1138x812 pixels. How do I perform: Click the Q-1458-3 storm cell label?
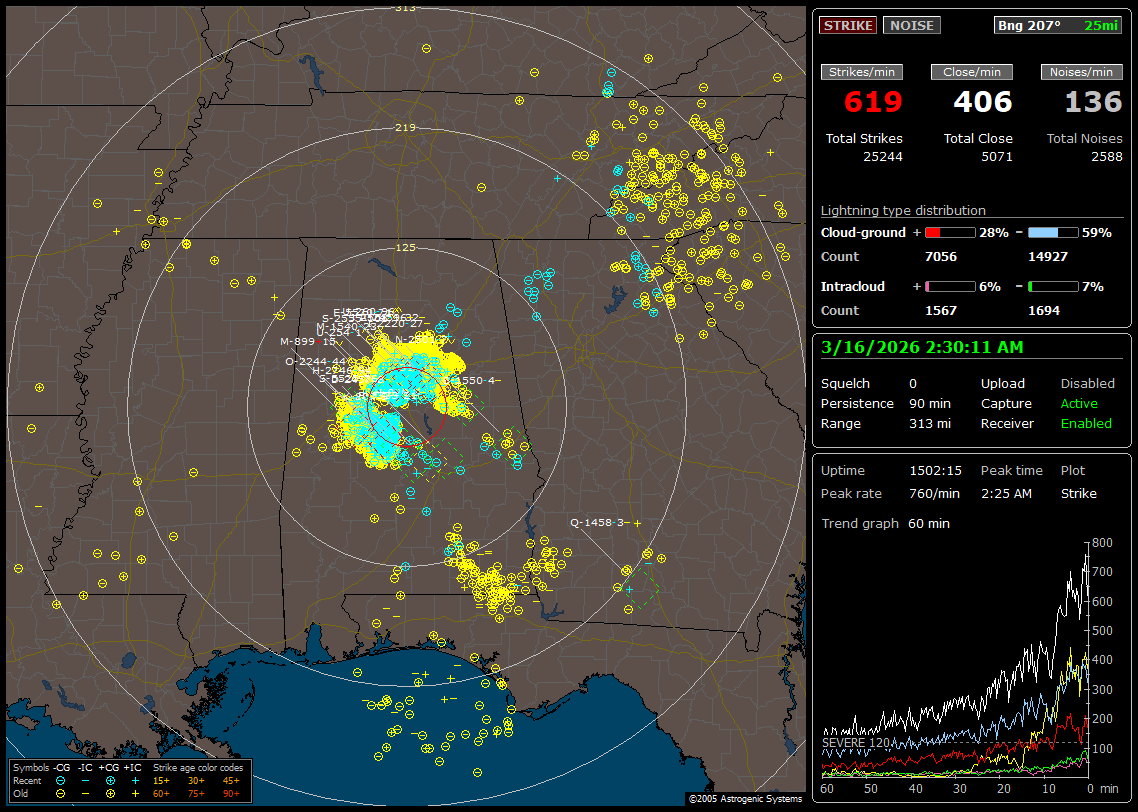click(597, 523)
